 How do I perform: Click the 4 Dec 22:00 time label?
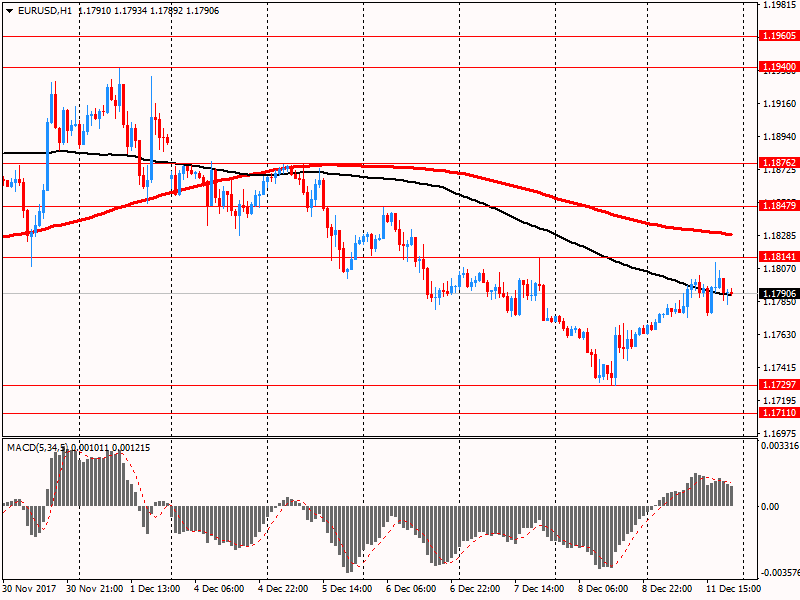[x=283, y=589]
